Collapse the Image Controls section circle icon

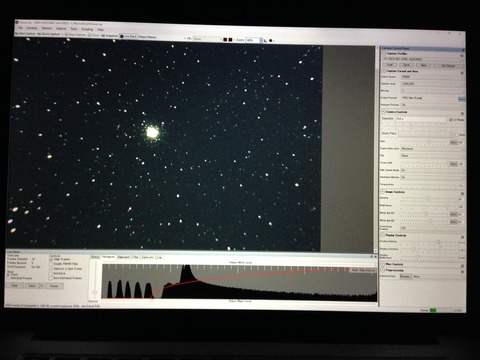(x=383, y=192)
